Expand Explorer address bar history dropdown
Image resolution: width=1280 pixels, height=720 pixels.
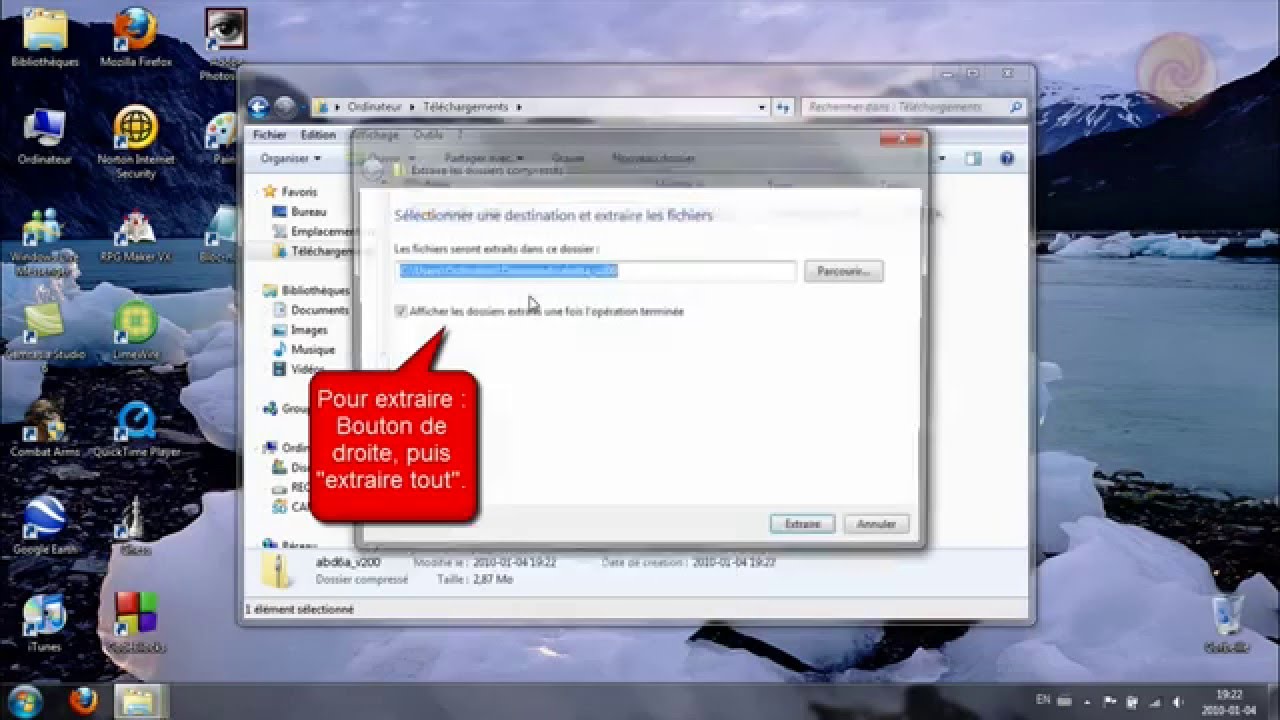pos(762,107)
